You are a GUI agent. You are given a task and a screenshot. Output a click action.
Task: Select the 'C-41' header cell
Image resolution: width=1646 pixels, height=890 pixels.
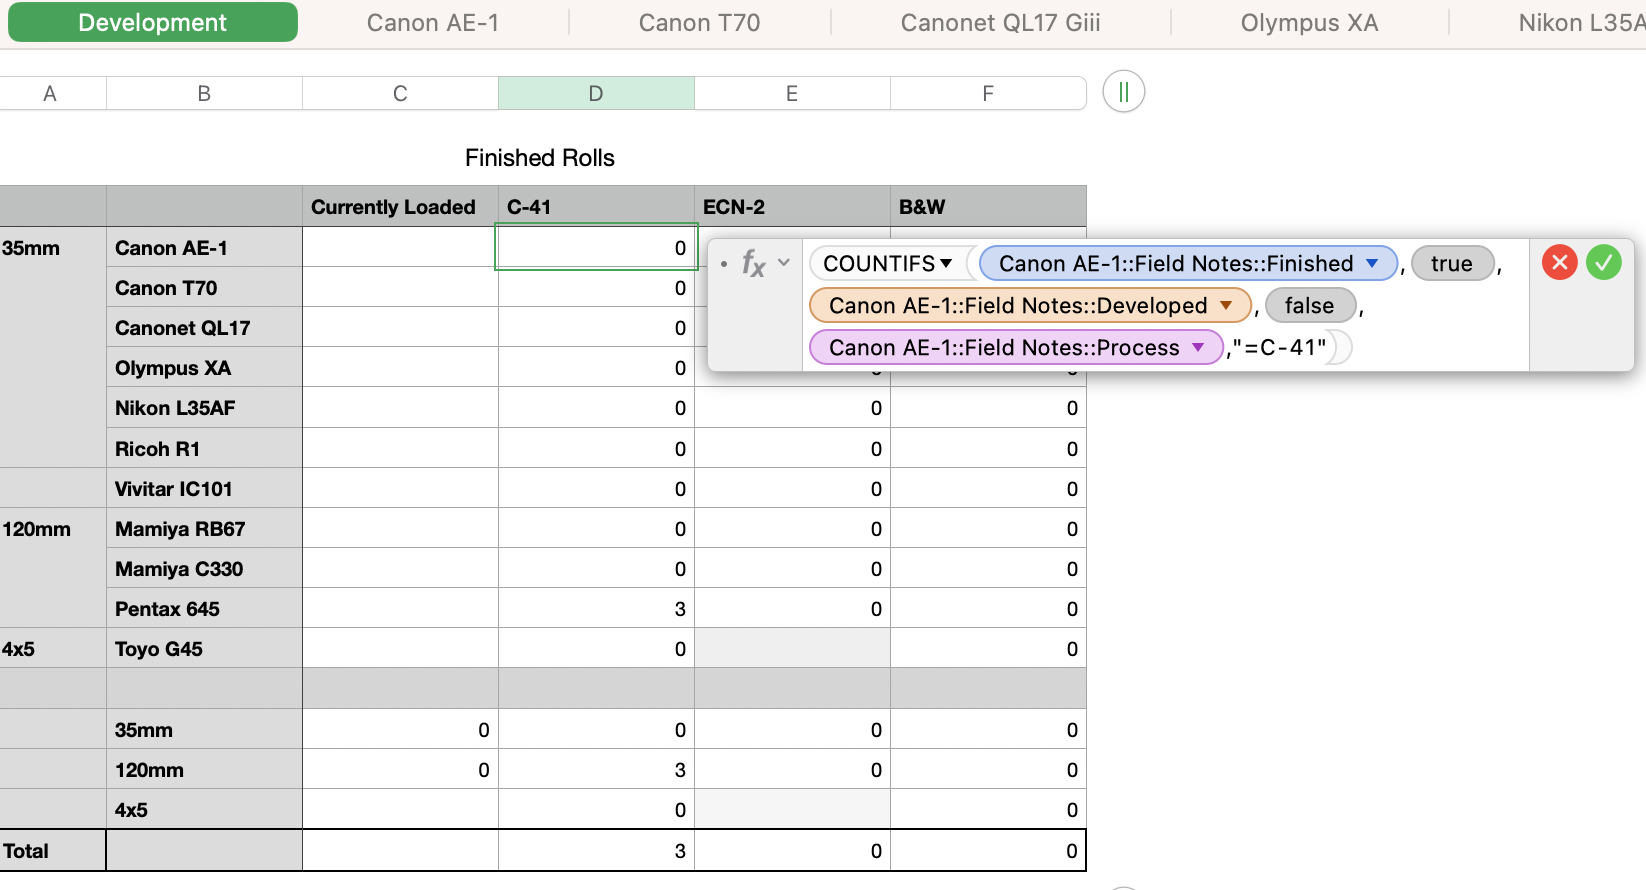coord(596,206)
